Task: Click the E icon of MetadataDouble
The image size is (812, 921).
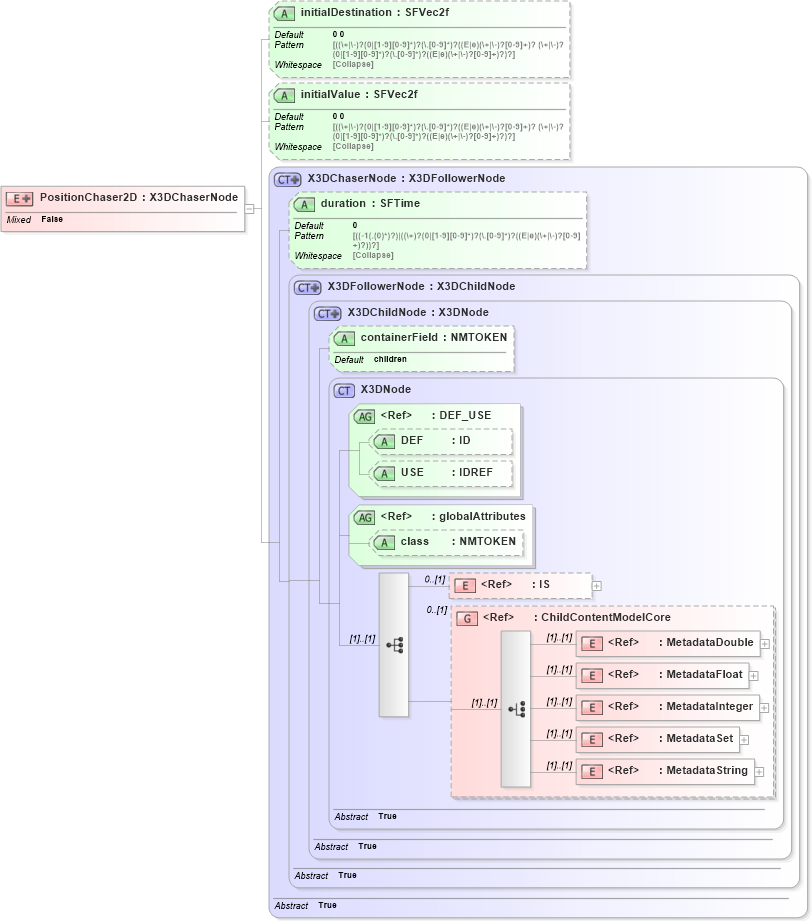Action: pyautogui.click(x=592, y=644)
